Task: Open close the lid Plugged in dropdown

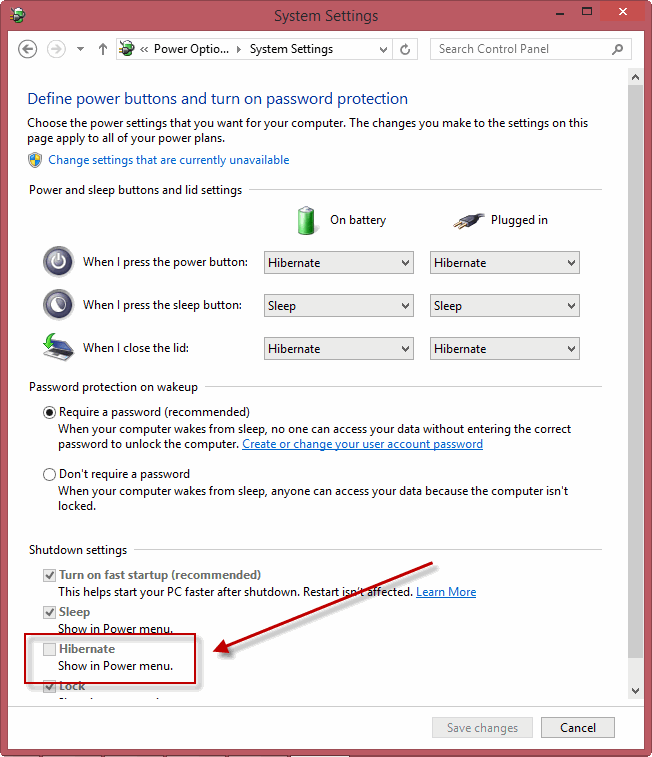Action: click(504, 349)
